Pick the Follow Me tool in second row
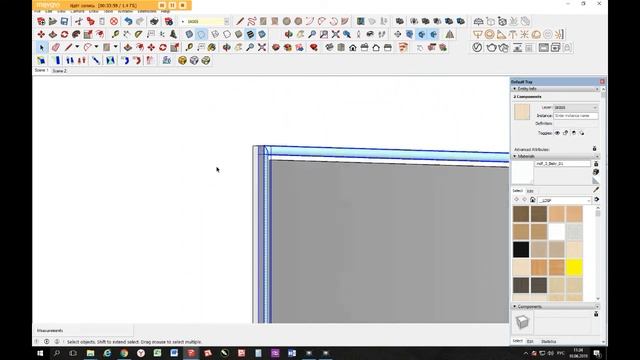This screenshot has height=360, width=640. (x=76, y=35)
